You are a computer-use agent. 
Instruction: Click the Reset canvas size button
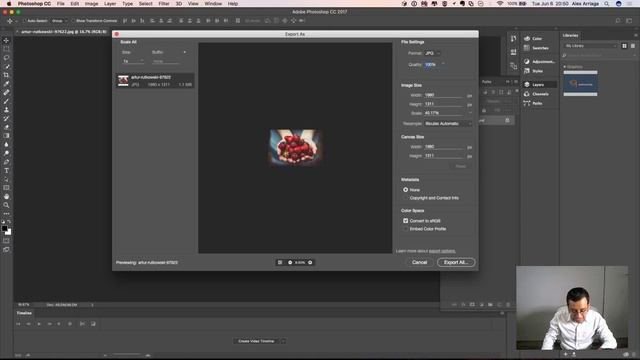pyautogui.click(x=460, y=166)
